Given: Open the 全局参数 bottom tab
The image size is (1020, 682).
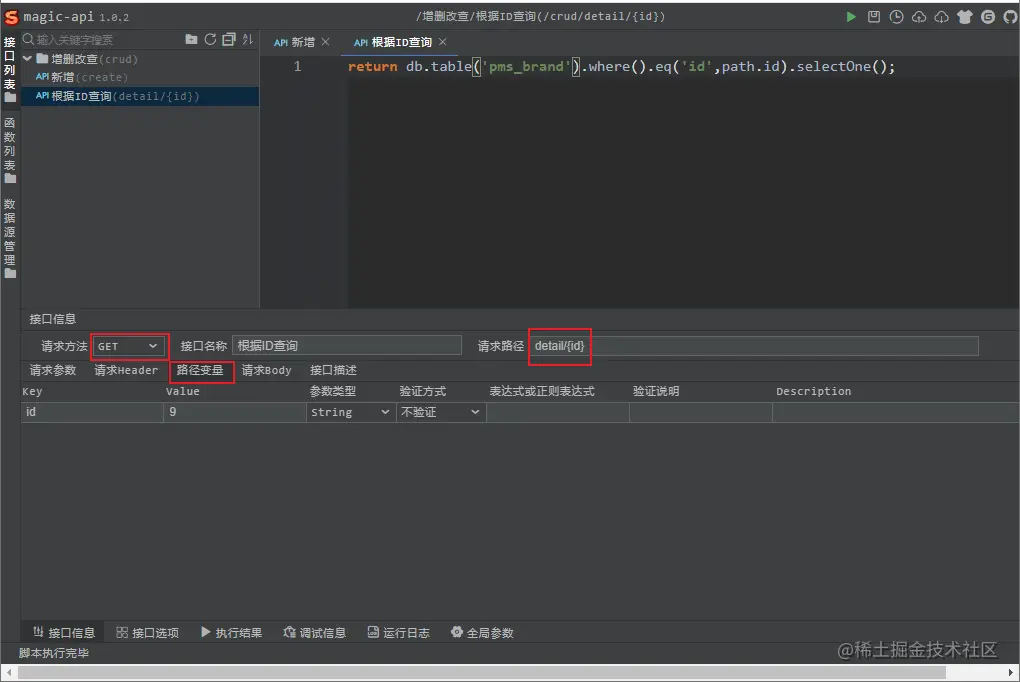Looking at the screenshot, I should pos(483,633).
